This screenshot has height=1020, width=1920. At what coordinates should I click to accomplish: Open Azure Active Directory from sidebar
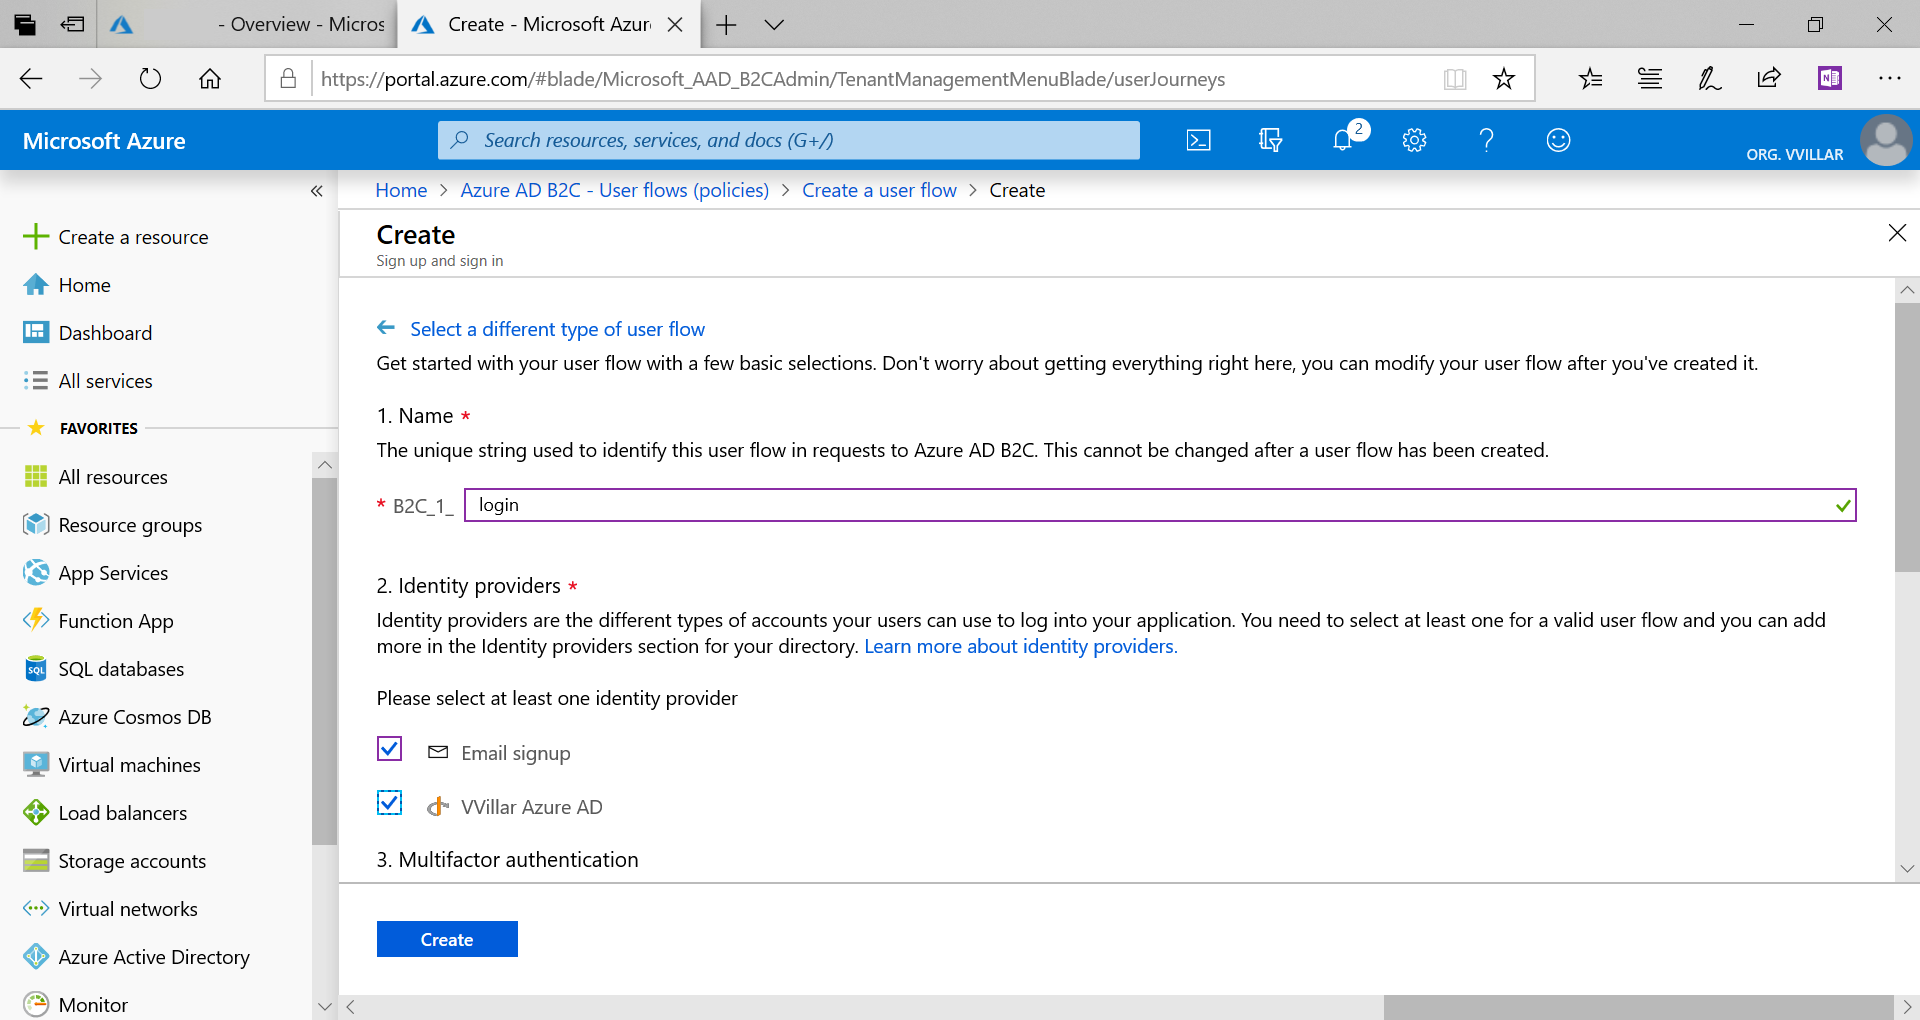pos(154,957)
